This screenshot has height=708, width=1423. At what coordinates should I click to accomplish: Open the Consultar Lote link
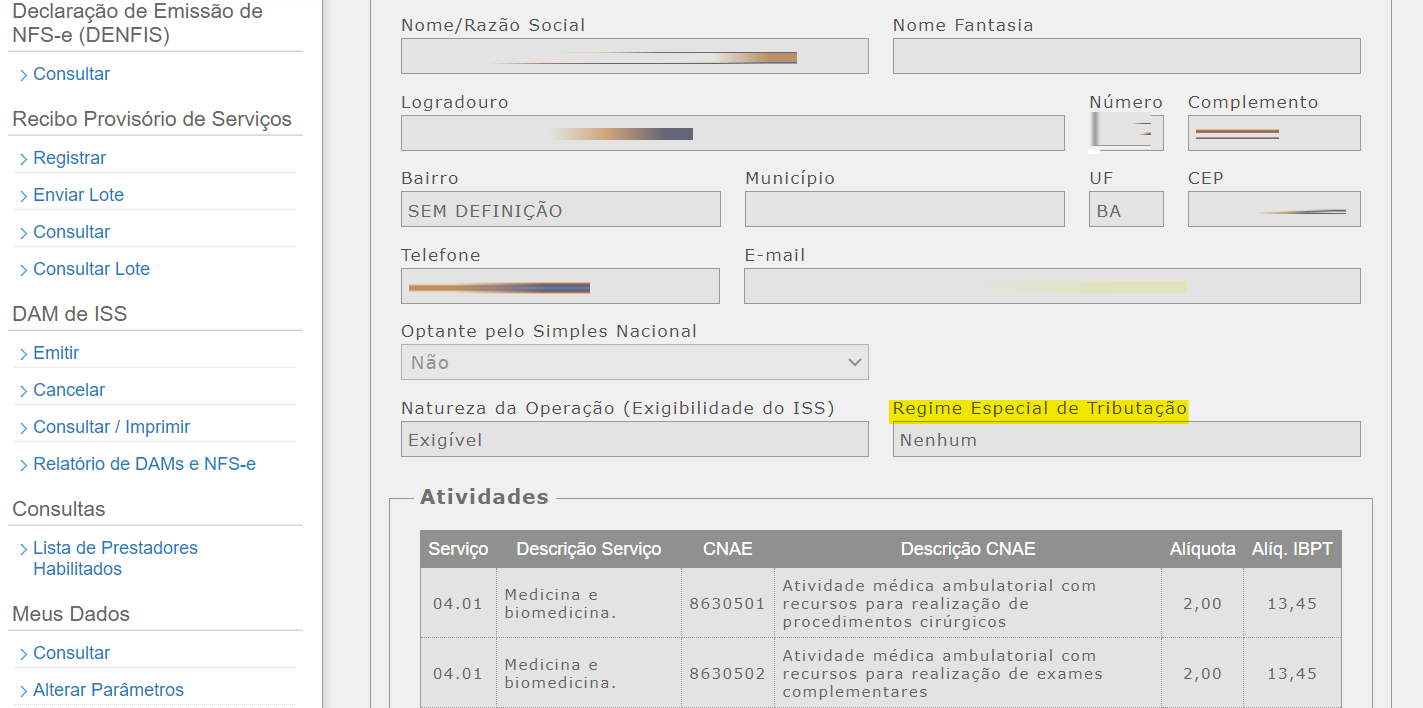pos(91,269)
